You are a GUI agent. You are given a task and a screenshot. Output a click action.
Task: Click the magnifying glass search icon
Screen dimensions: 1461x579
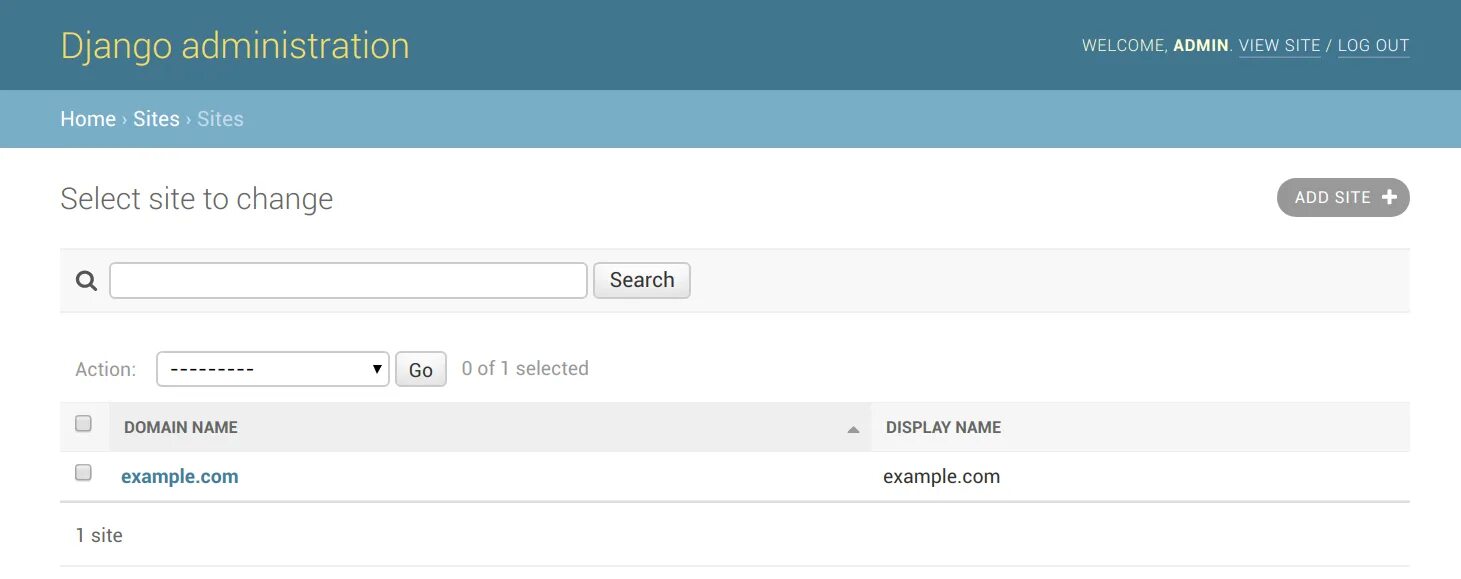pyautogui.click(x=87, y=281)
